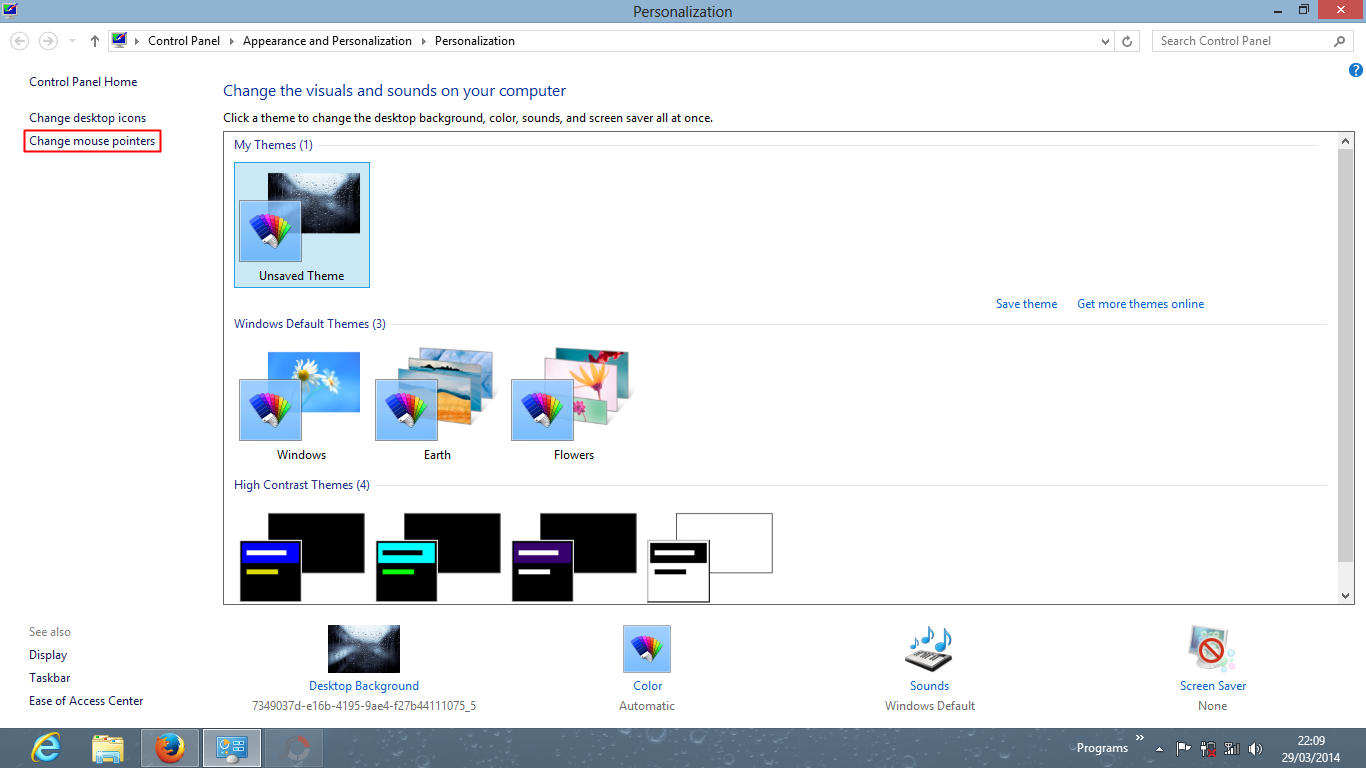Click the Personalization breadcrumb segment

point(475,41)
